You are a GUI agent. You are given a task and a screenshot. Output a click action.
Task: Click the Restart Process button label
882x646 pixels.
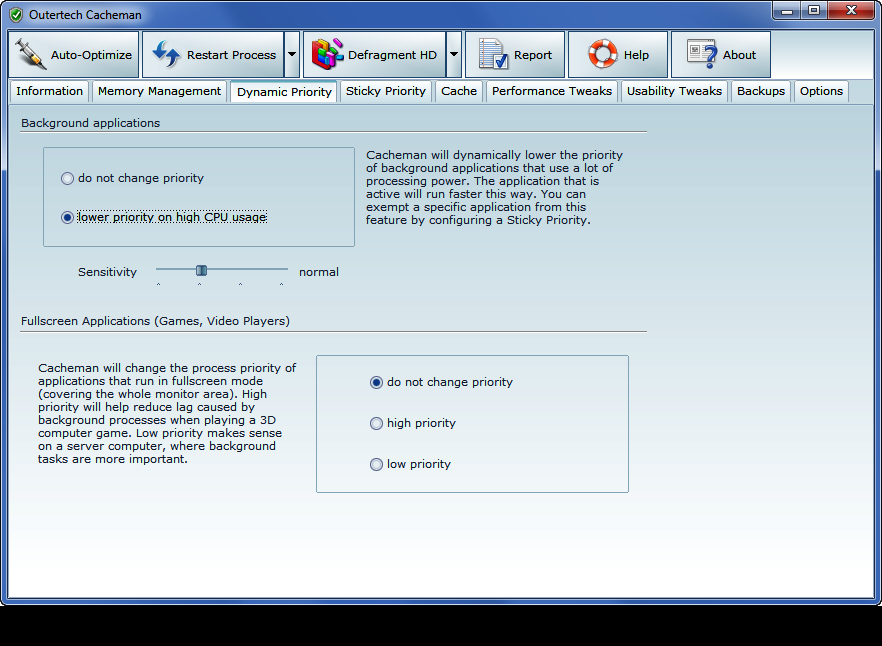click(231, 55)
